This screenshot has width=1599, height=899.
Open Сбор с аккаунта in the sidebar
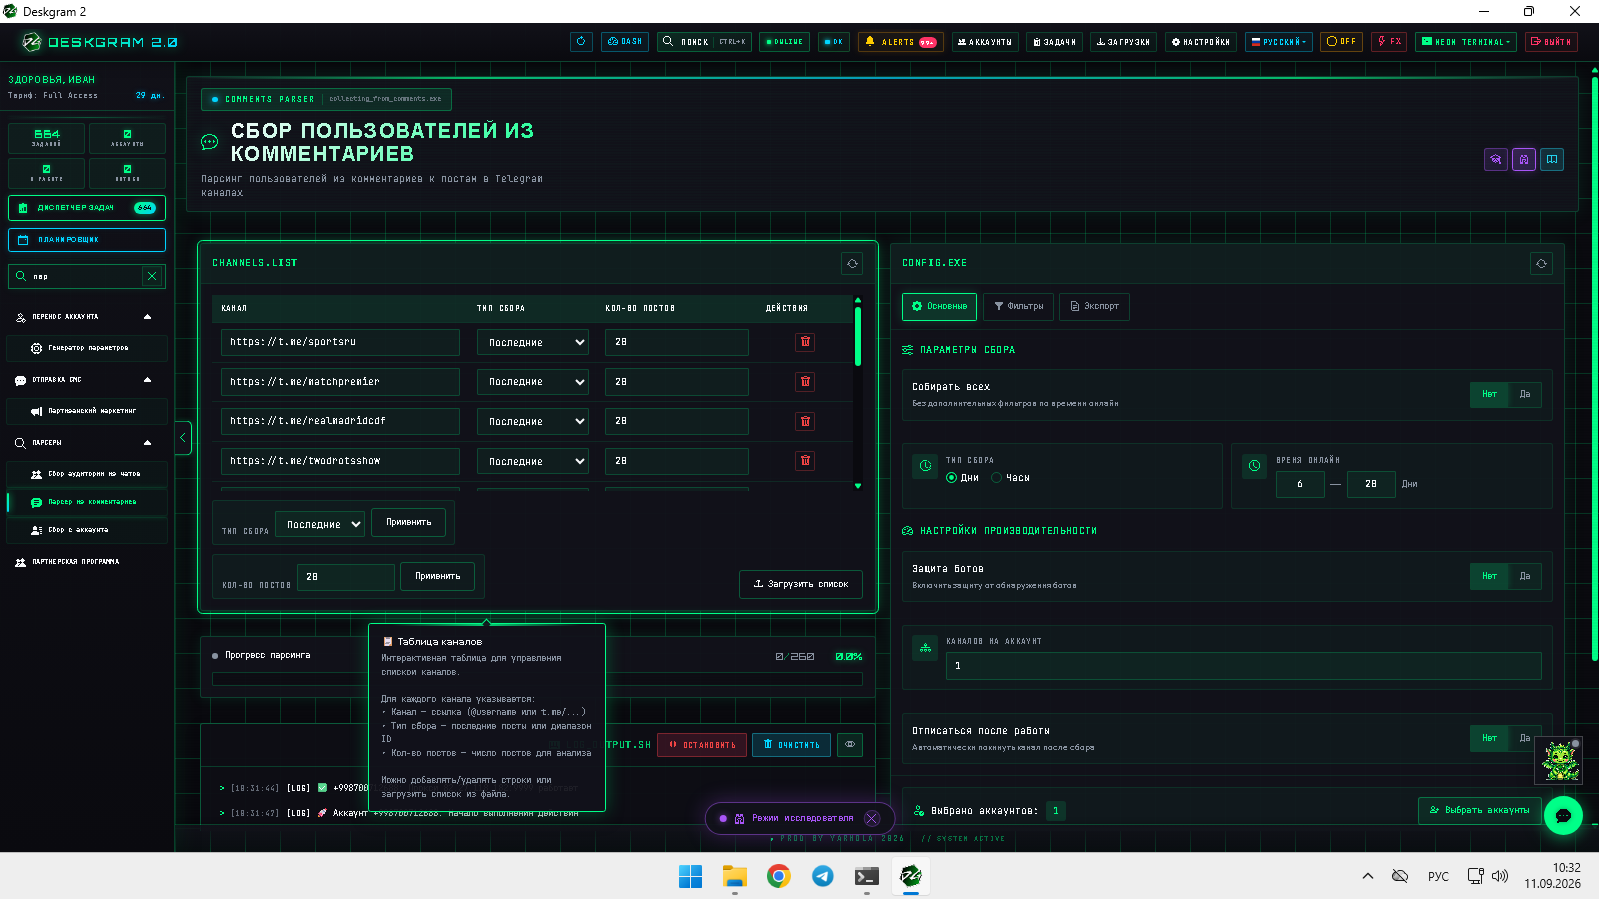(x=87, y=530)
